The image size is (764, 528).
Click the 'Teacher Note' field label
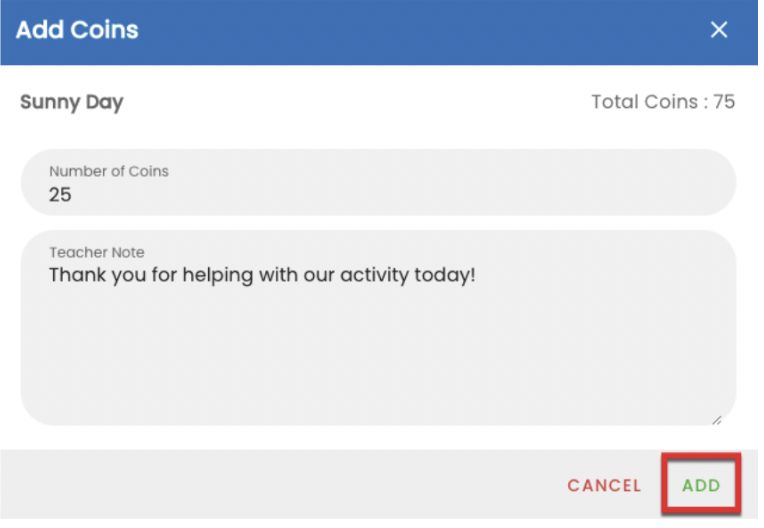96,252
